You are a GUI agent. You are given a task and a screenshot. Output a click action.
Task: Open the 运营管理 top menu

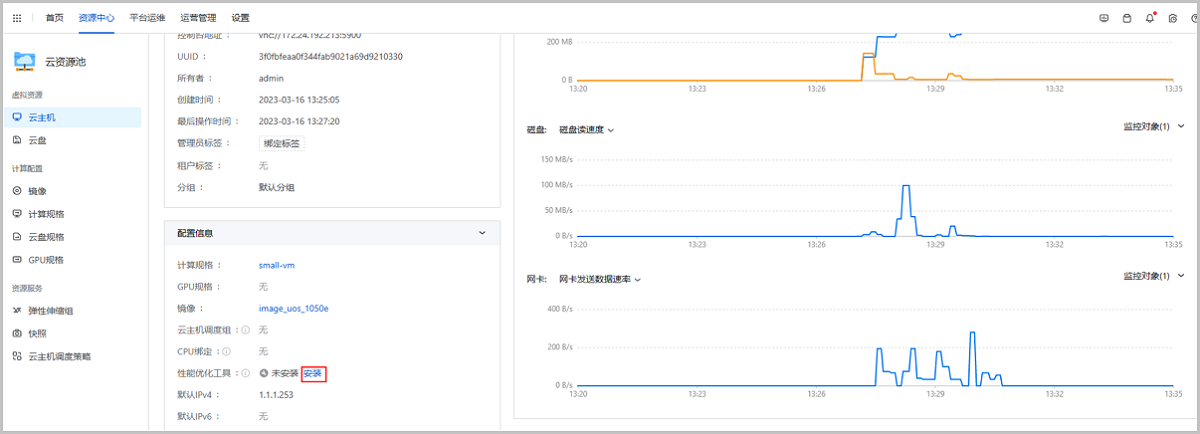click(197, 18)
